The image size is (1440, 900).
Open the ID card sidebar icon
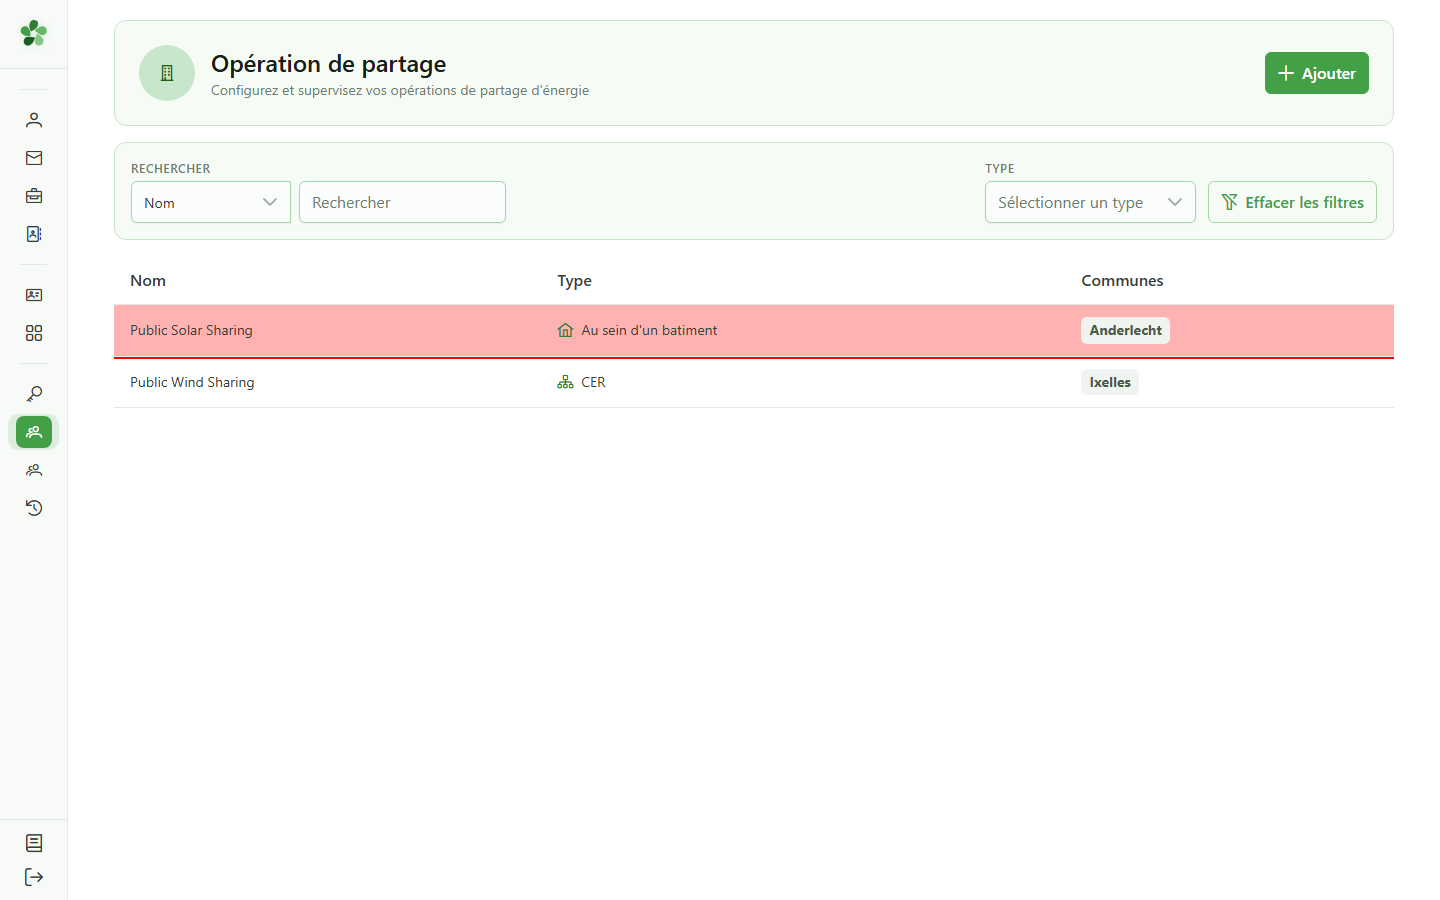34,295
